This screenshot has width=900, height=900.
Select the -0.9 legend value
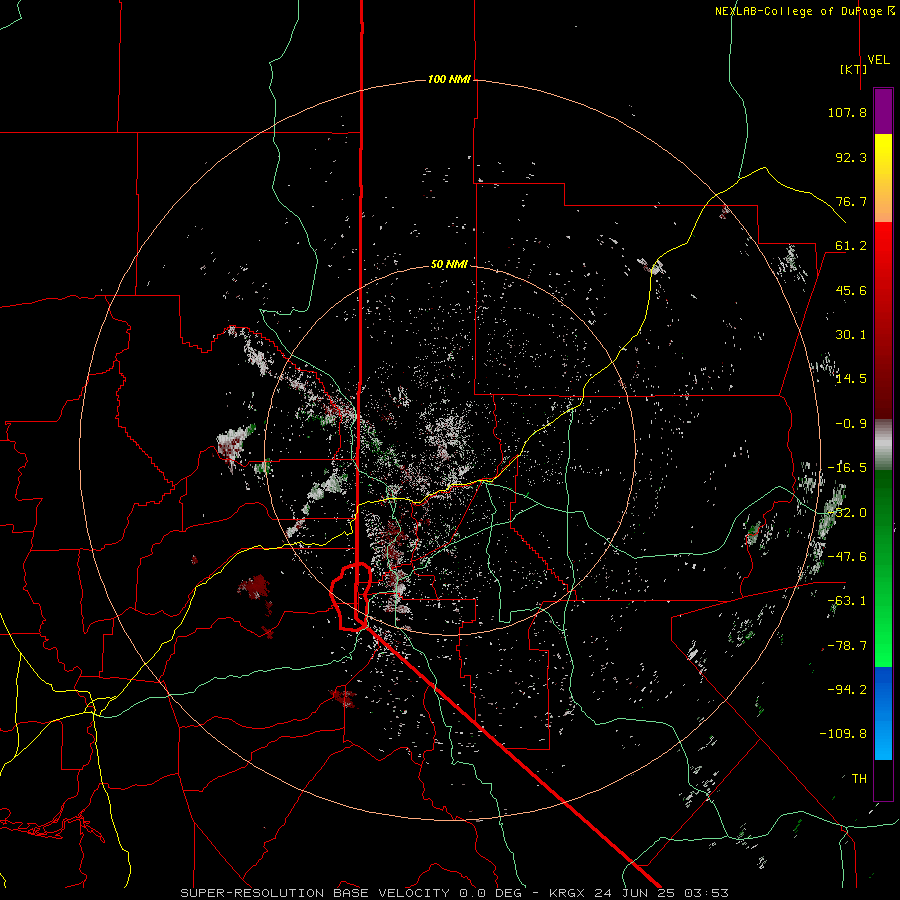851,424
